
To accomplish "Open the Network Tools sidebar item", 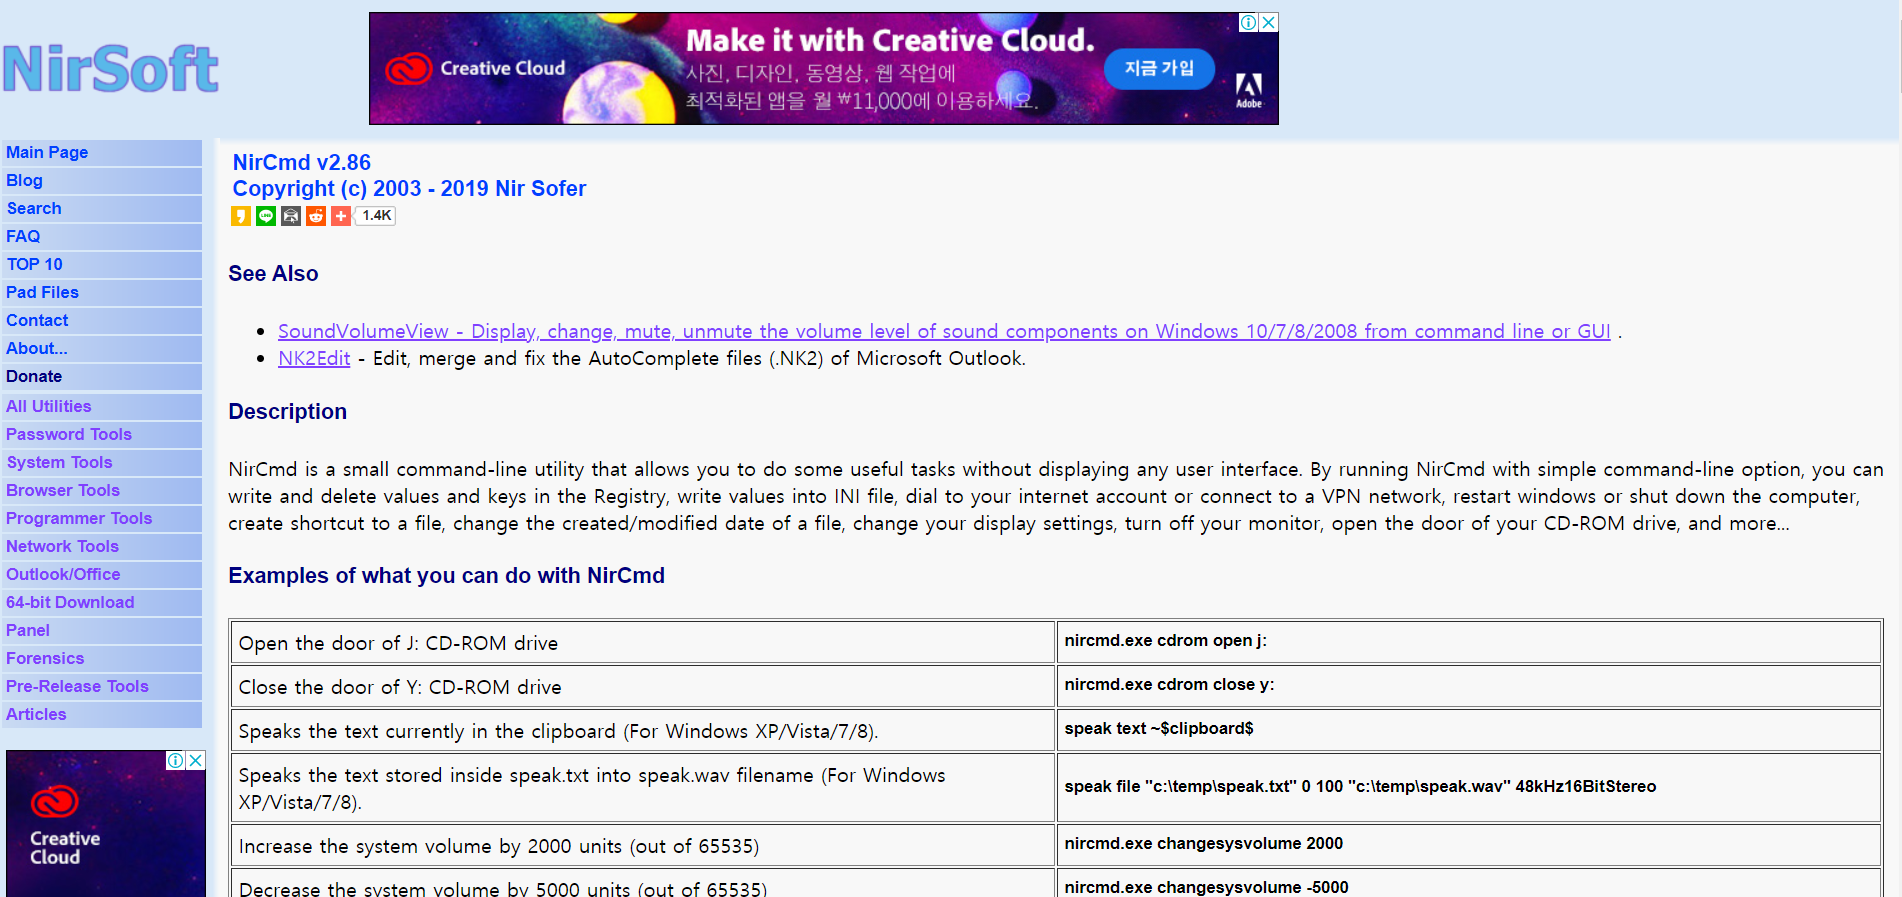I will tap(62, 546).
